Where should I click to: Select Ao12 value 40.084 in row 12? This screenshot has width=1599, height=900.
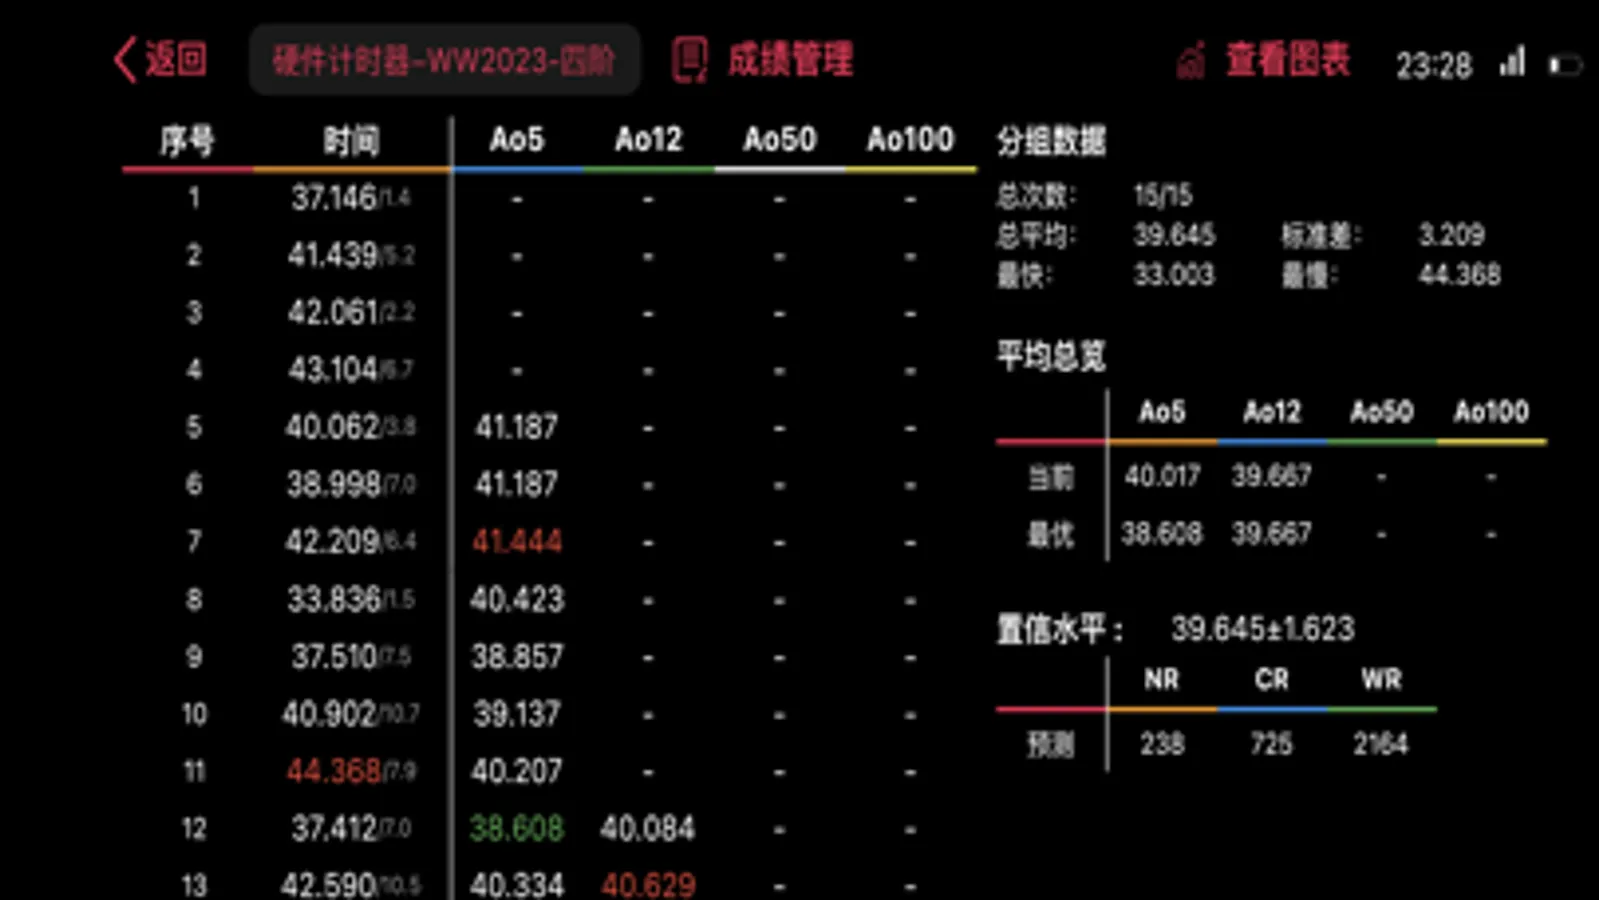[647, 828]
